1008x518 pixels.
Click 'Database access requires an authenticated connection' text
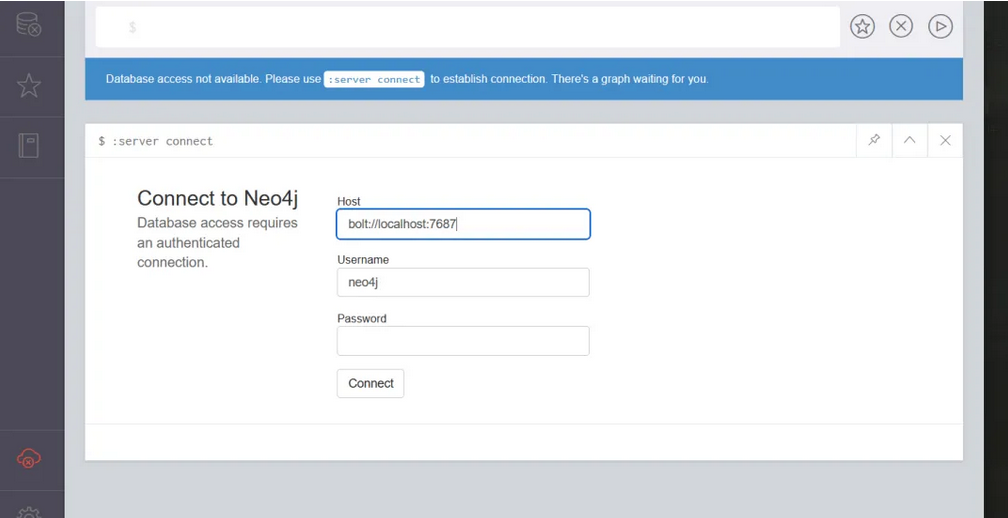pos(217,243)
